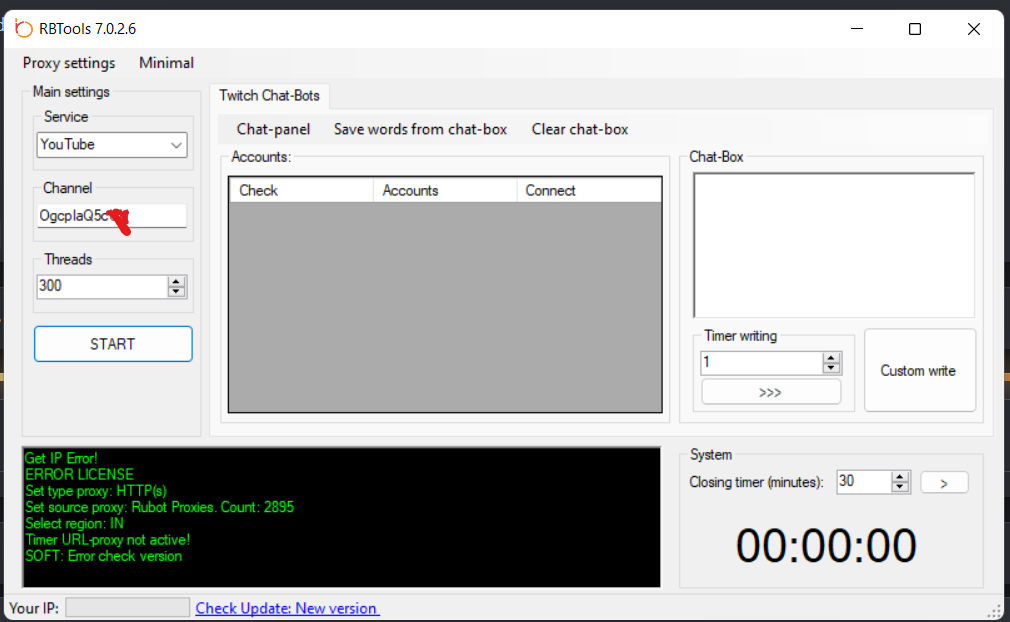Click Clear chat-box in toolbar
1010x622 pixels.
[x=580, y=129]
